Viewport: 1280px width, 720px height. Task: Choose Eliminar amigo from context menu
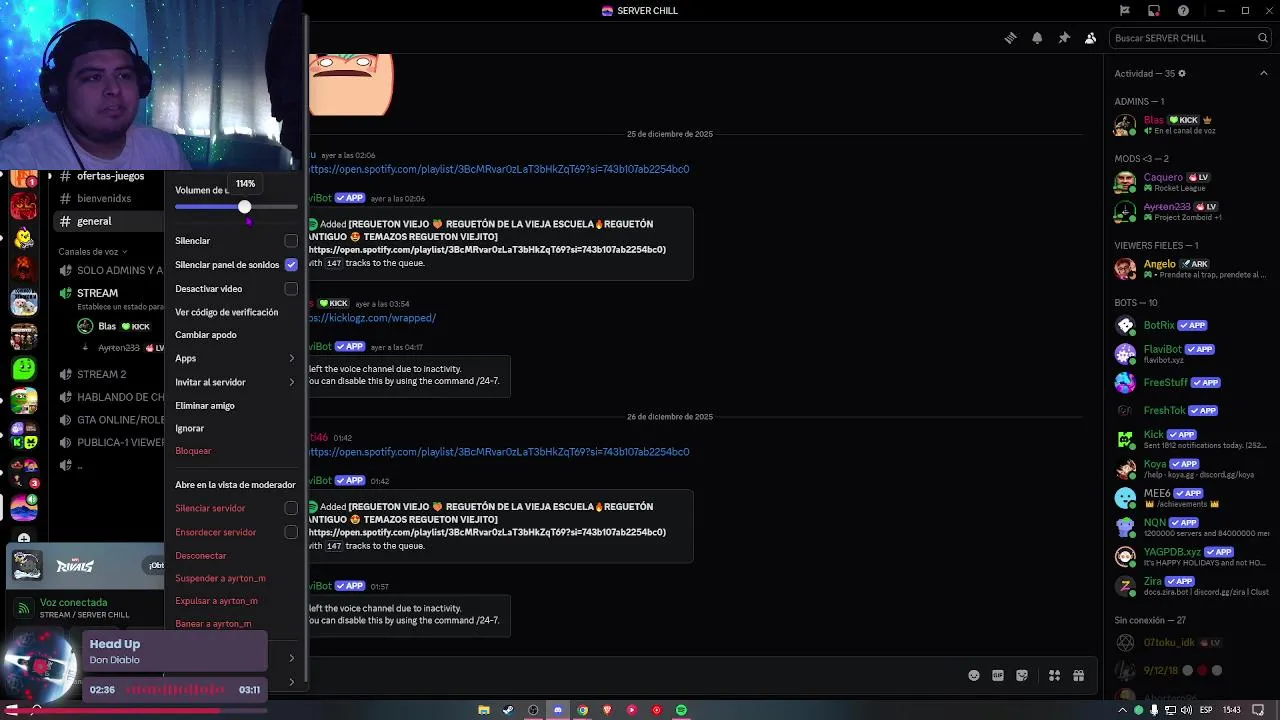(x=205, y=406)
